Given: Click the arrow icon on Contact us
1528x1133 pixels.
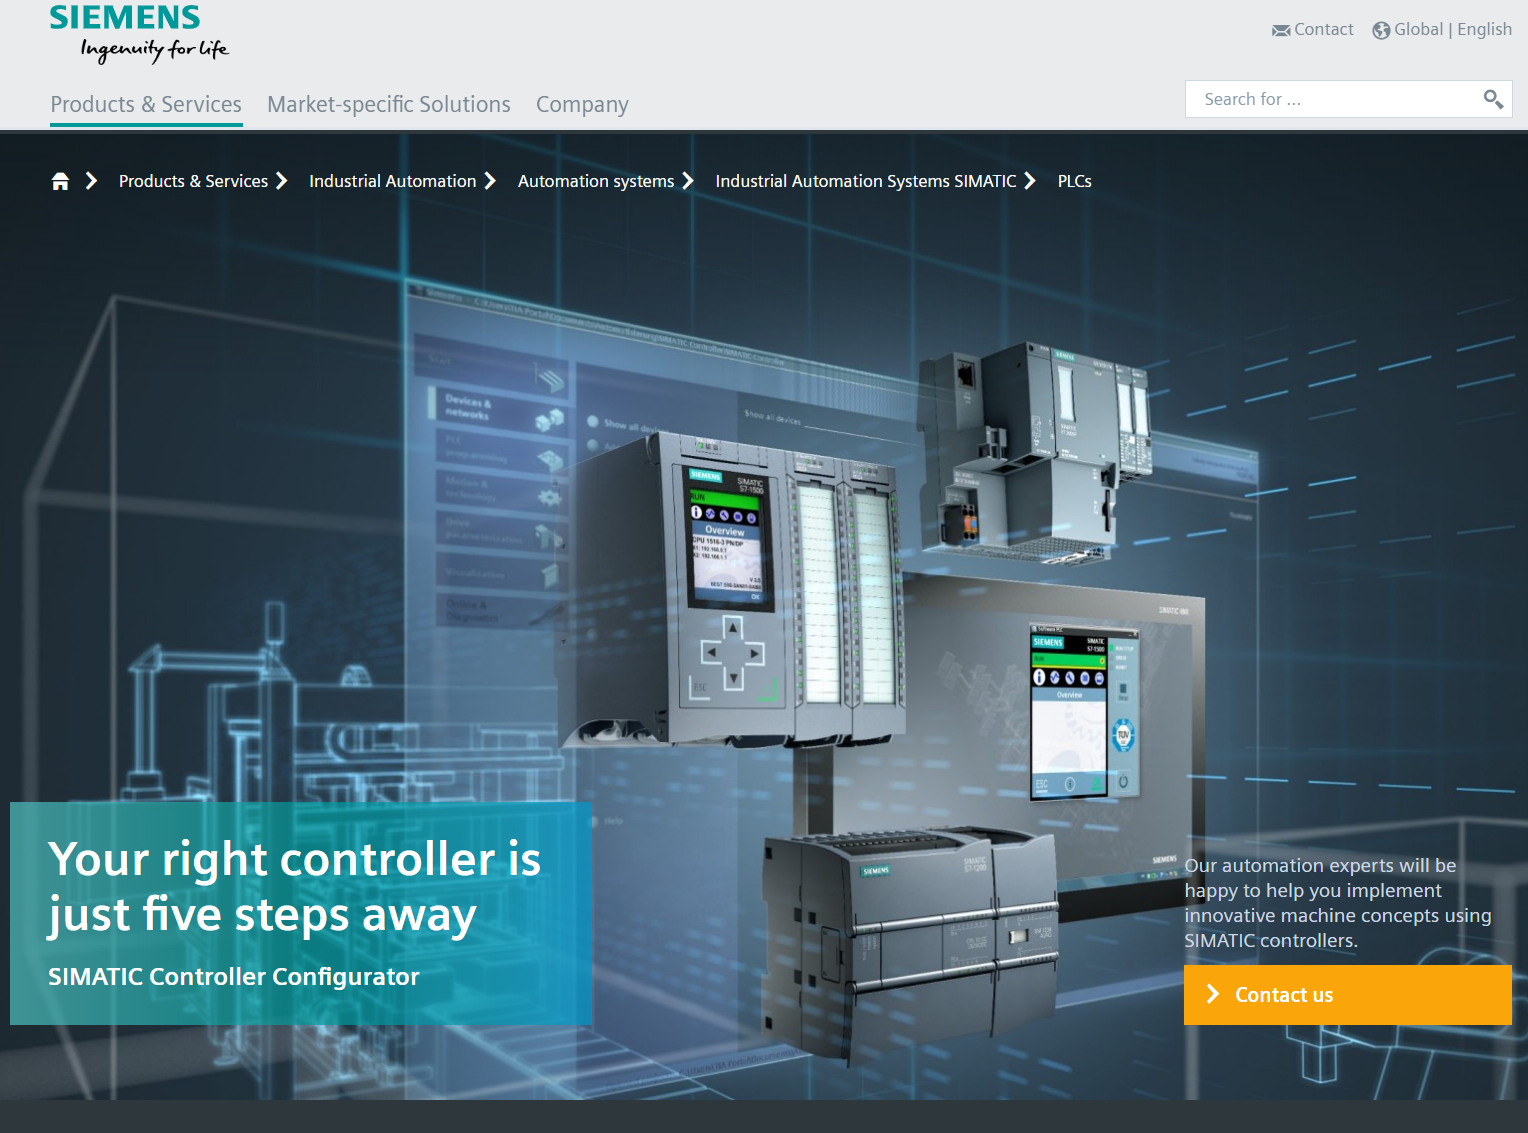Looking at the screenshot, I should [1212, 994].
